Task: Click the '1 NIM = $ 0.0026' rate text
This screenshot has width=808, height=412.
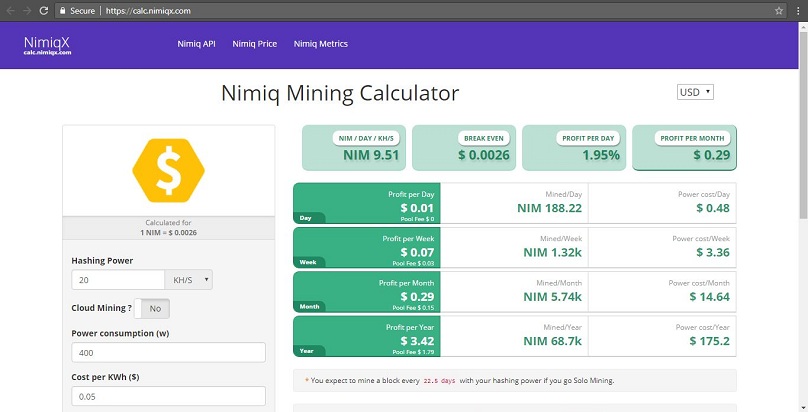Action: pos(169,233)
